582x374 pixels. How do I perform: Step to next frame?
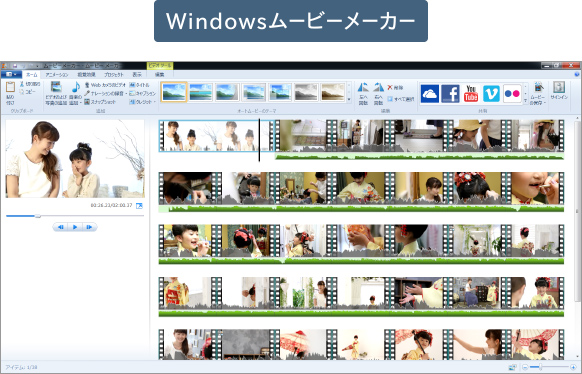(x=89, y=227)
